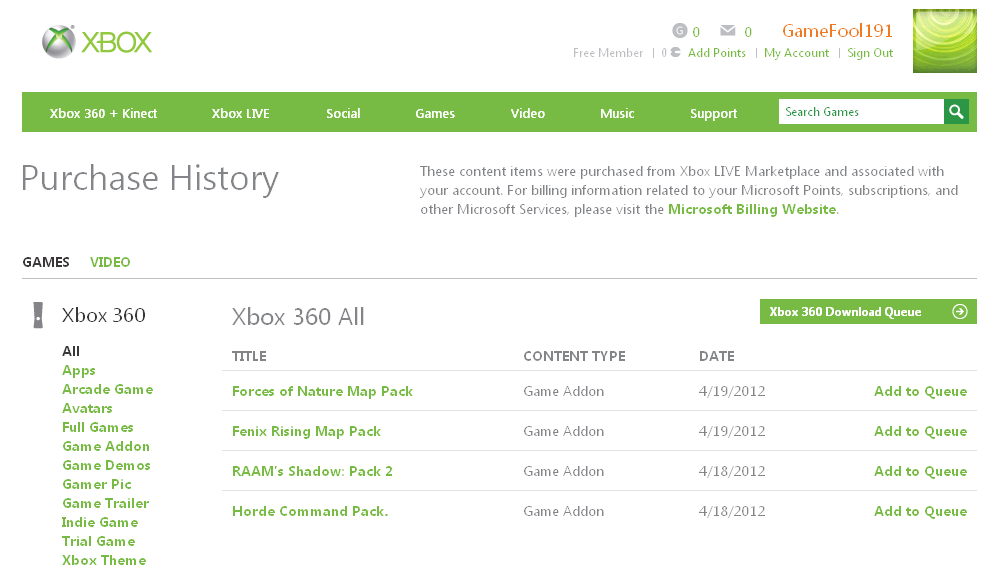Click the Free Member status text
Viewport: 991px width, 577px height.
click(608, 53)
